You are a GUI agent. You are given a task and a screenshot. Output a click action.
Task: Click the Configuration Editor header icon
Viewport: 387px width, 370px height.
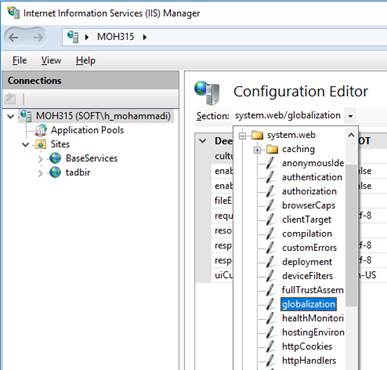(x=207, y=92)
